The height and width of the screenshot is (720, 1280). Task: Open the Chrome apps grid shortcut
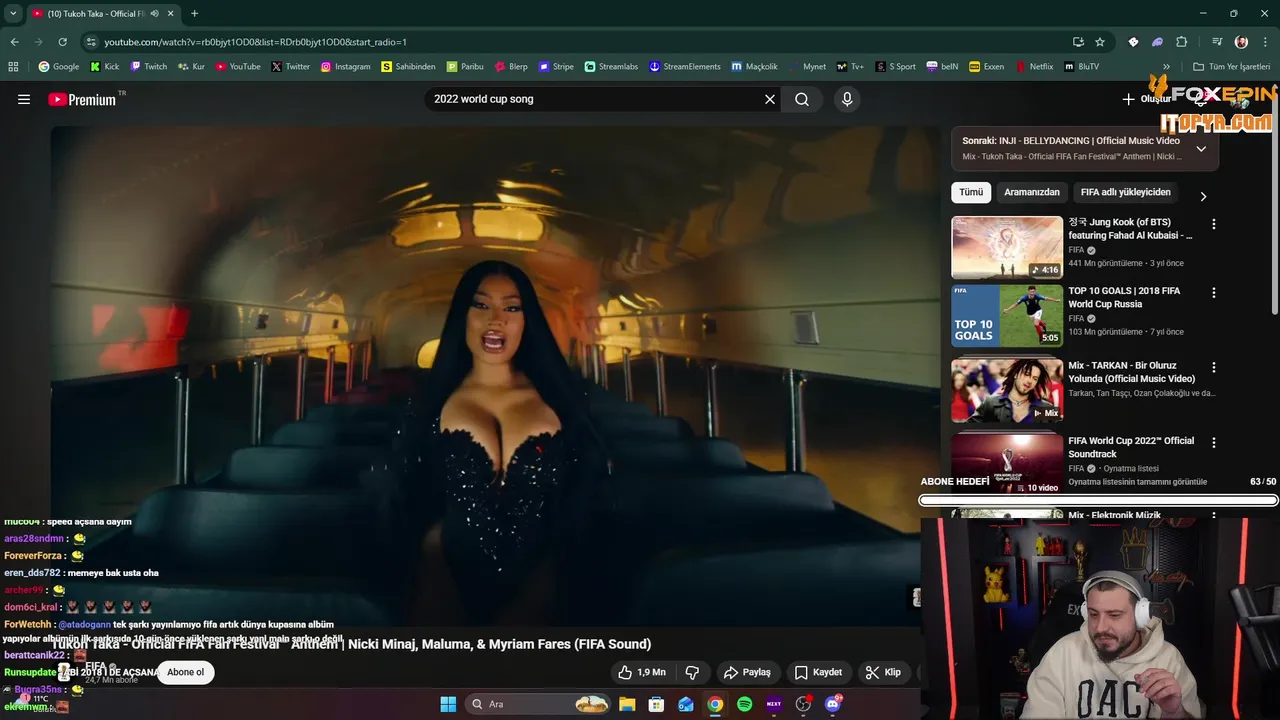point(13,67)
